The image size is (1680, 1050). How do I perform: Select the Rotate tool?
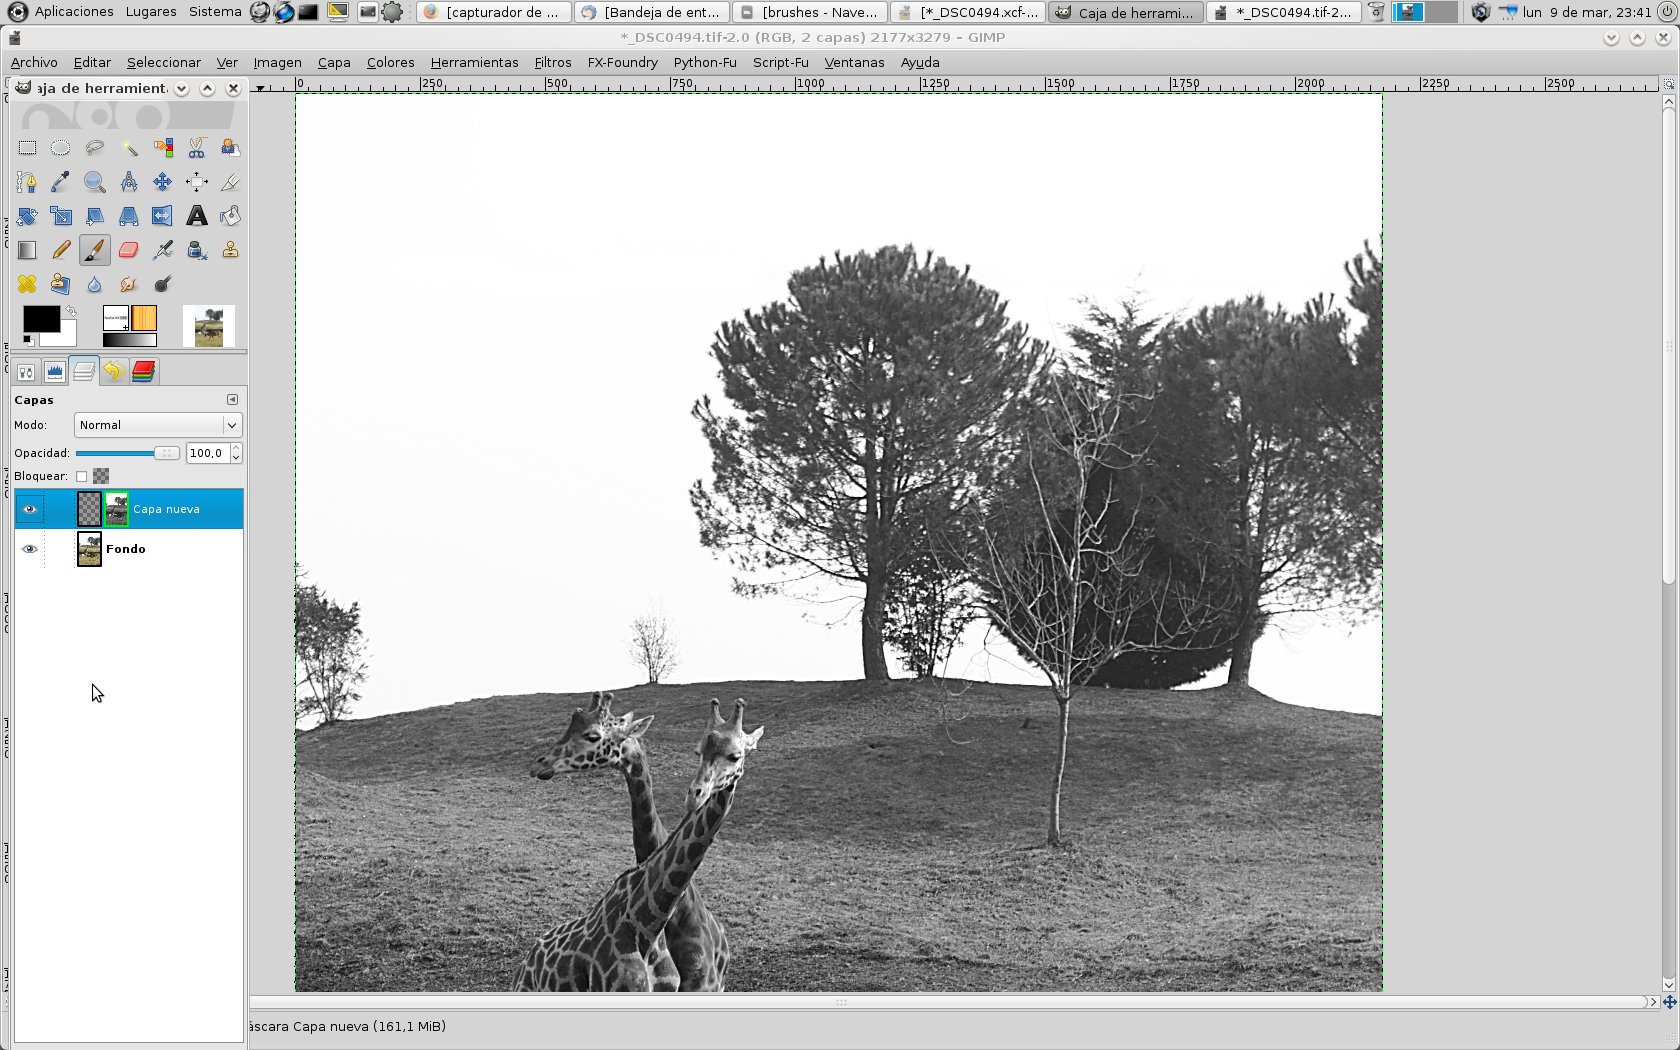click(27, 216)
